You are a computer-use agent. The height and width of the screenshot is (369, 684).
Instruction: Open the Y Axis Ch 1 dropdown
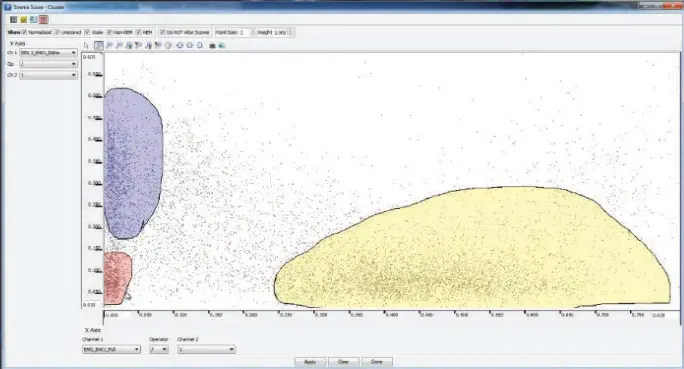(48, 53)
